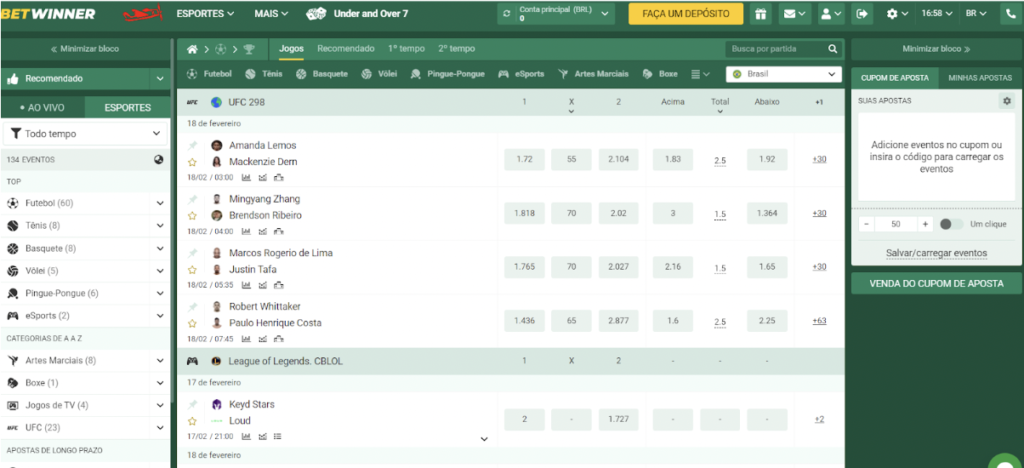Favorite the Justin Tafa match star
This screenshot has width=1024, height=468.
pyautogui.click(x=192, y=269)
